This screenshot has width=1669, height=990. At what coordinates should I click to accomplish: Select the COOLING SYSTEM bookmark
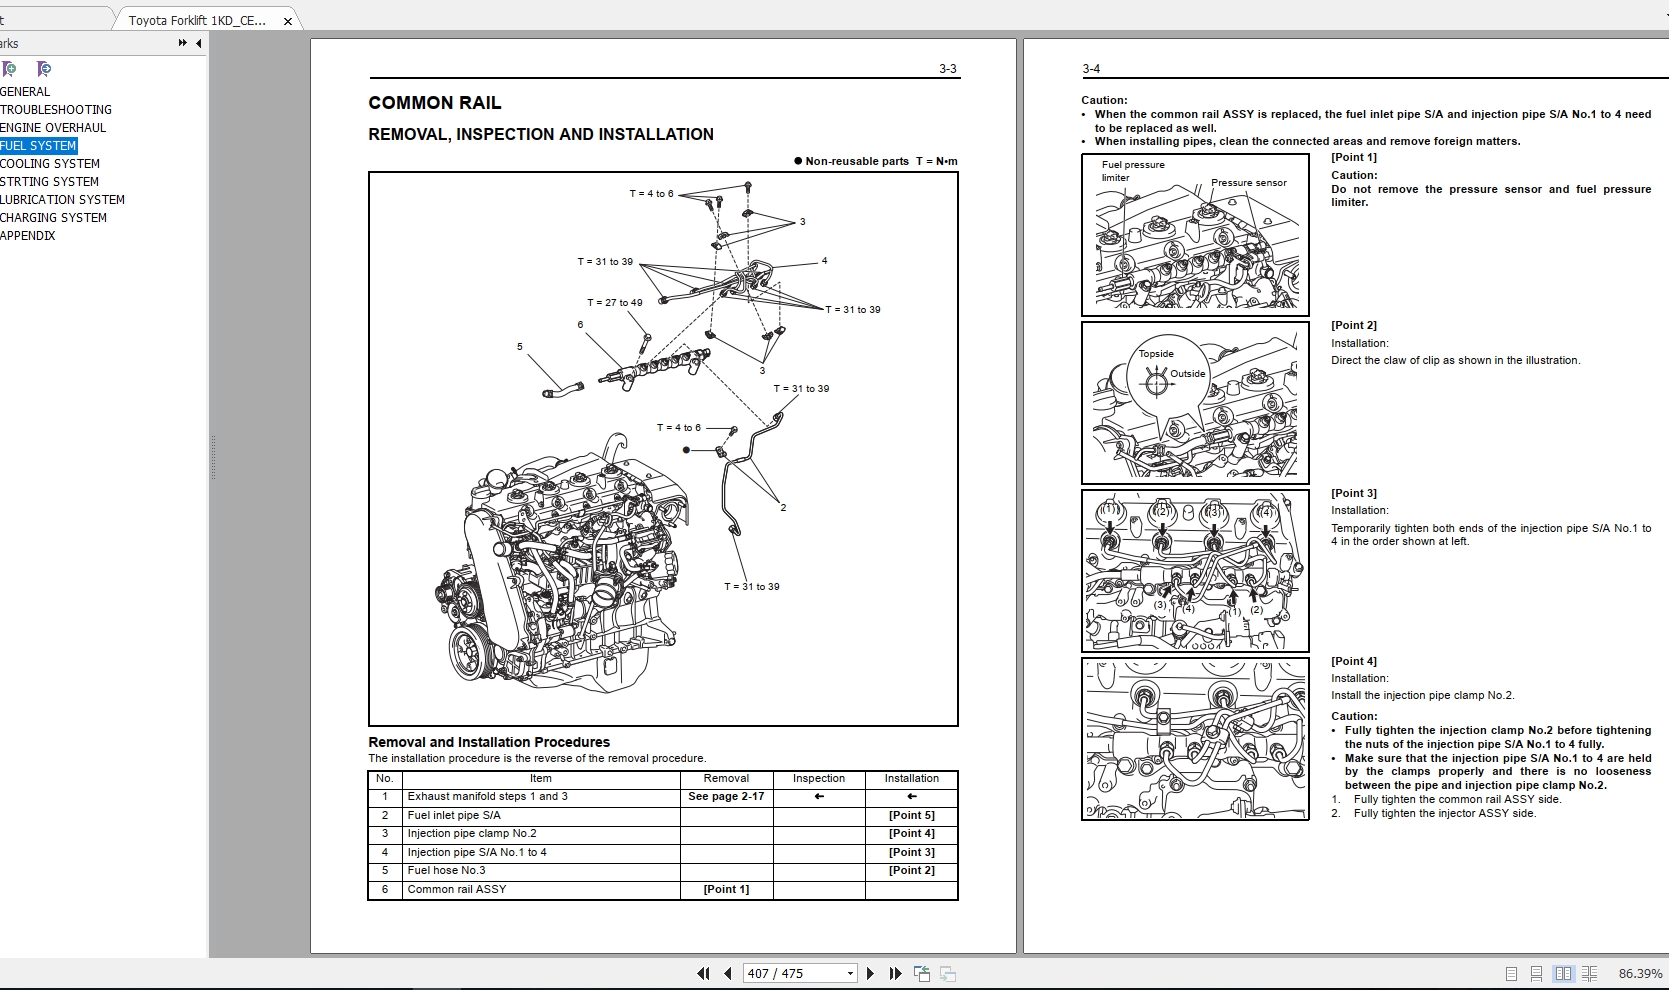[50, 163]
